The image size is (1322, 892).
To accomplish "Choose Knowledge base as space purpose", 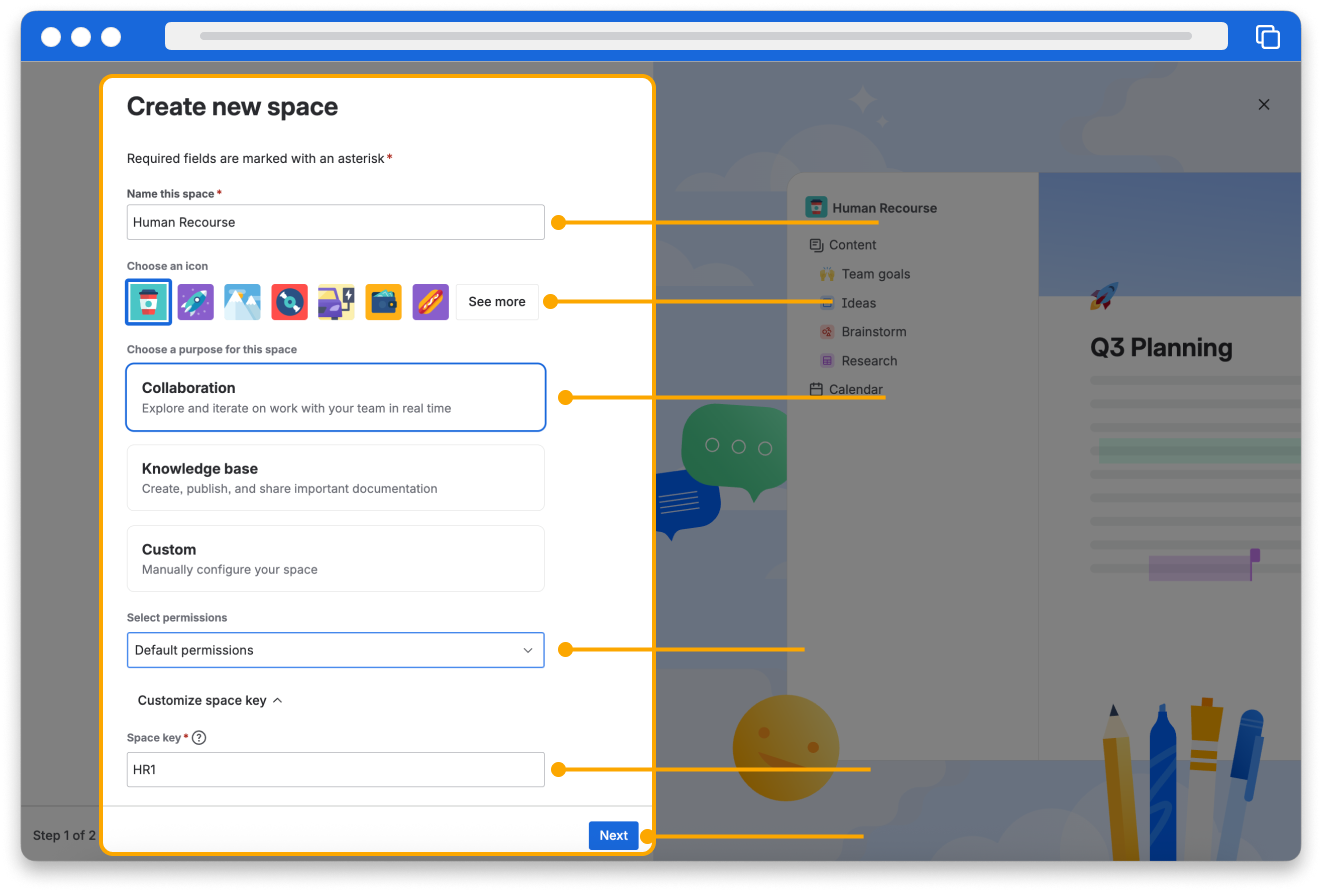I will click(x=335, y=478).
